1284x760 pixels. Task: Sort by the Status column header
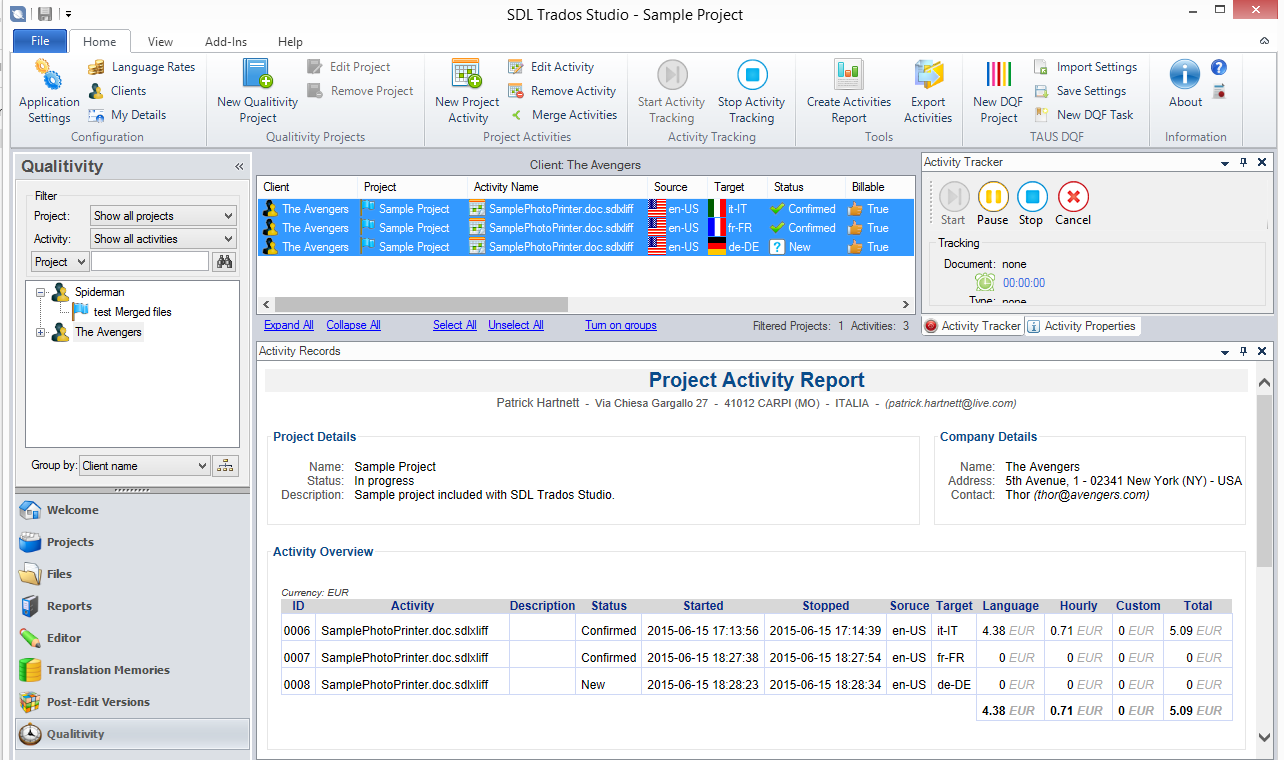806,187
